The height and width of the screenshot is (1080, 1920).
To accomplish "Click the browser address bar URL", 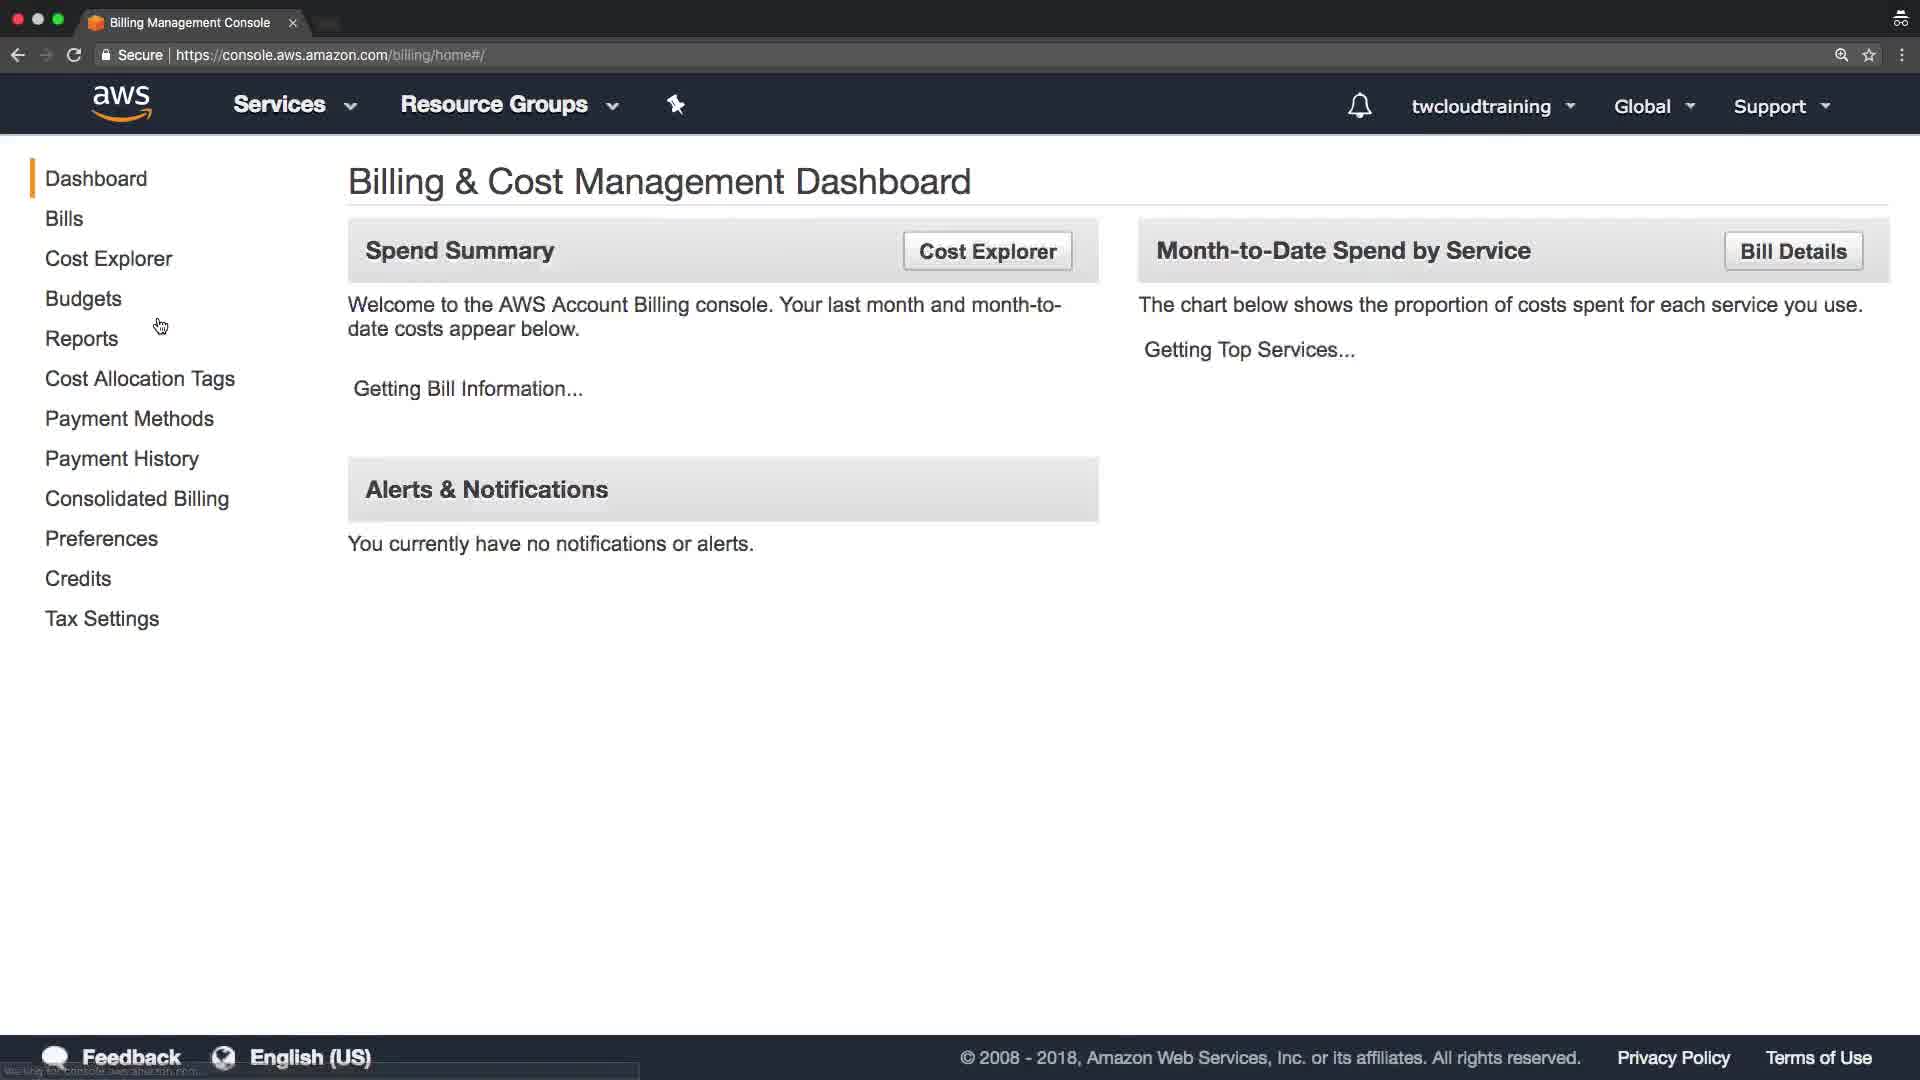I will [330, 55].
